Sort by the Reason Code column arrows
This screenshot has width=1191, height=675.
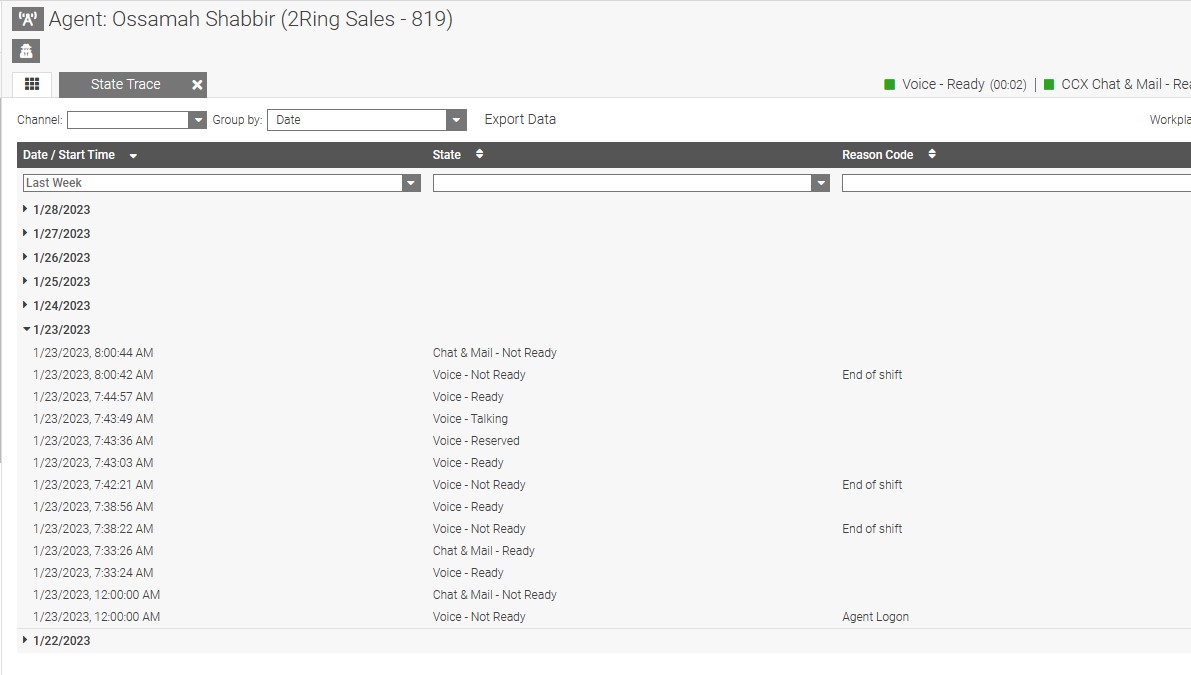point(931,155)
